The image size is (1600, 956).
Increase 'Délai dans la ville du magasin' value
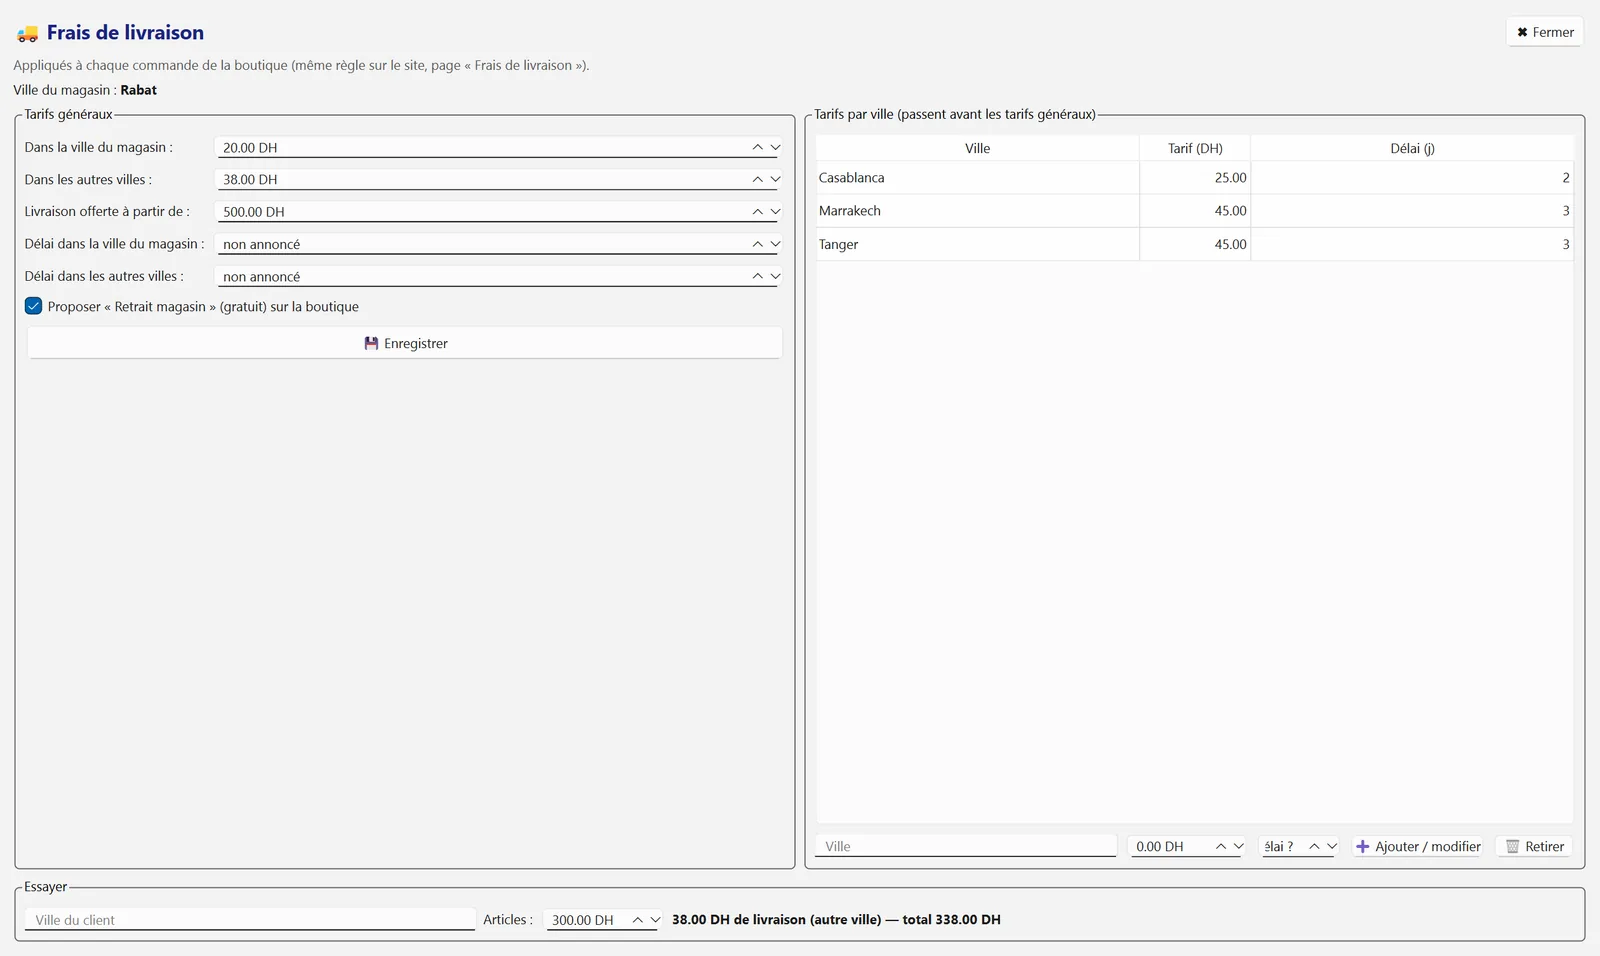pos(757,244)
